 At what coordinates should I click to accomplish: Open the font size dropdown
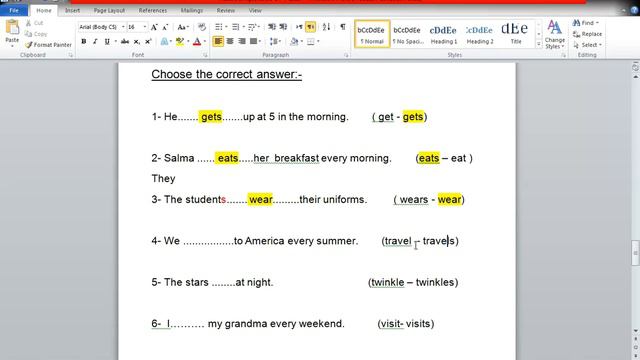pos(144,27)
